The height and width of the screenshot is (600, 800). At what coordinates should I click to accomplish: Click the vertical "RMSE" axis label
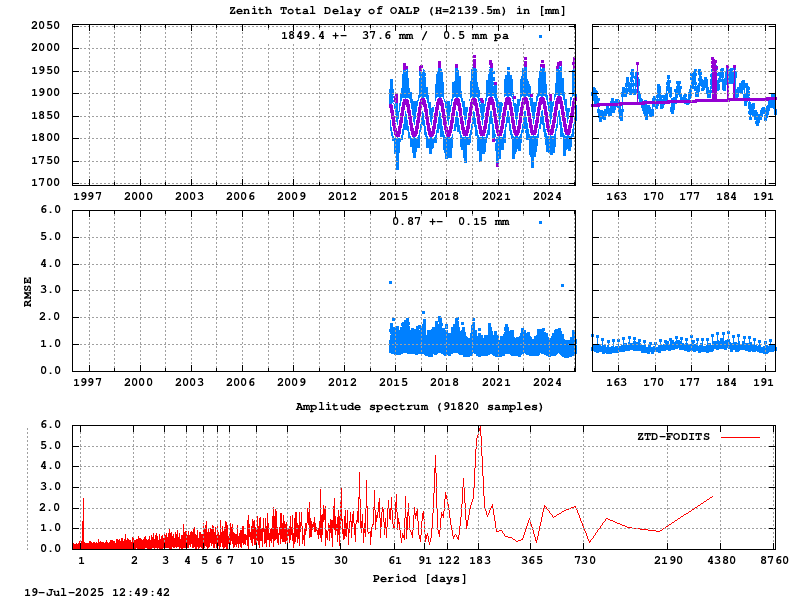28,291
